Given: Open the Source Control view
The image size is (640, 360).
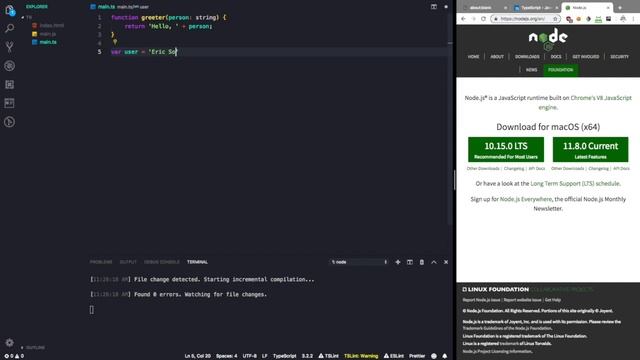Looking at the screenshot, I should 9,47.
